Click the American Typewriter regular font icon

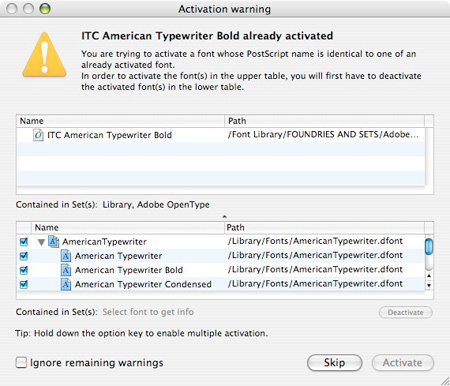[x=66, y=256]
